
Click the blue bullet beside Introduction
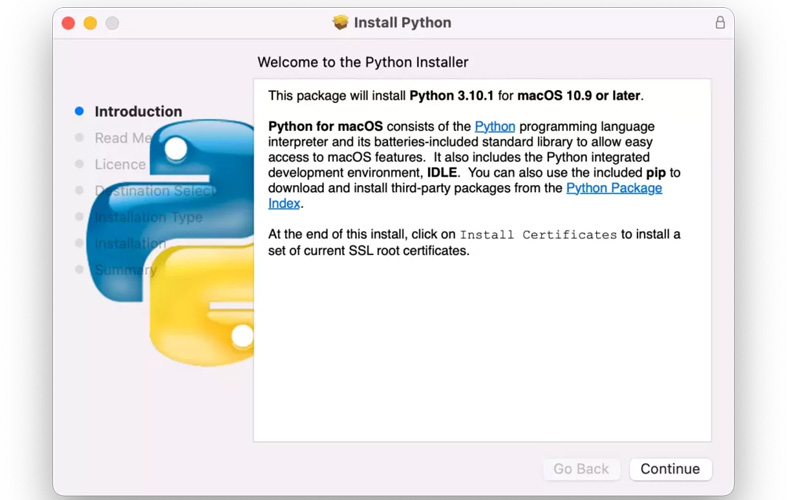click(79, 111)
